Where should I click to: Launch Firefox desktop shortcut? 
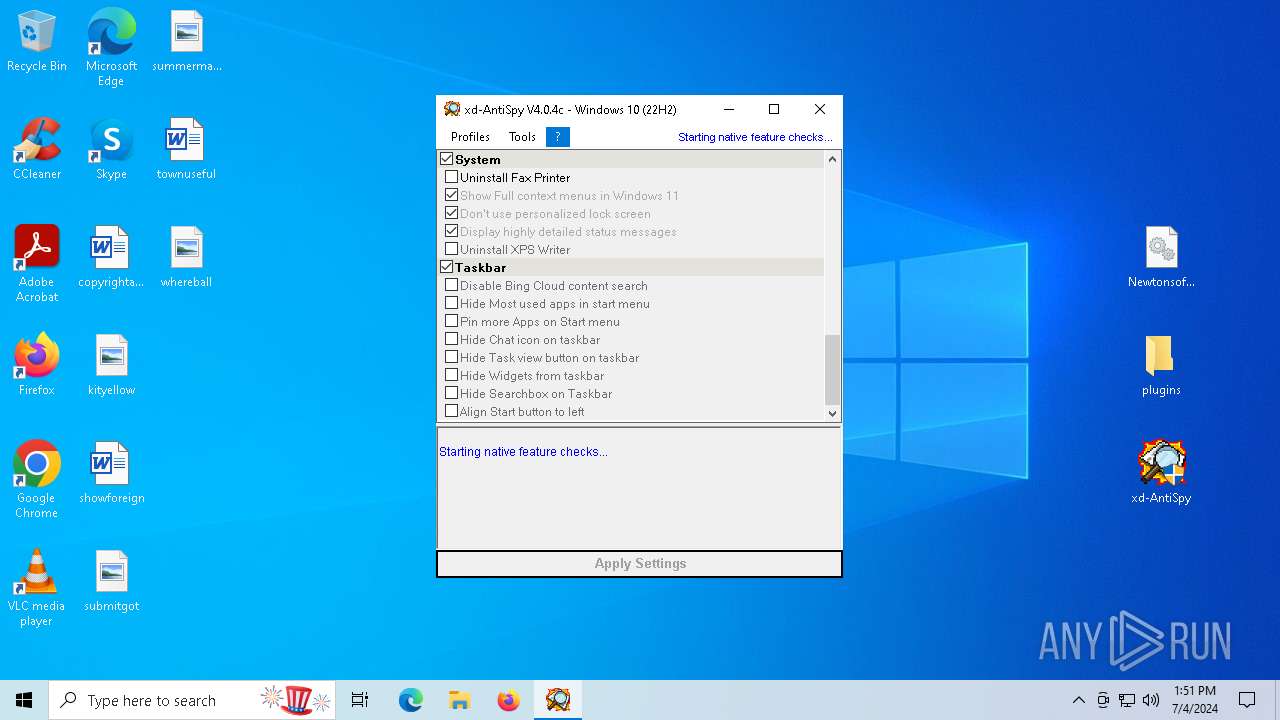(37, 365)
